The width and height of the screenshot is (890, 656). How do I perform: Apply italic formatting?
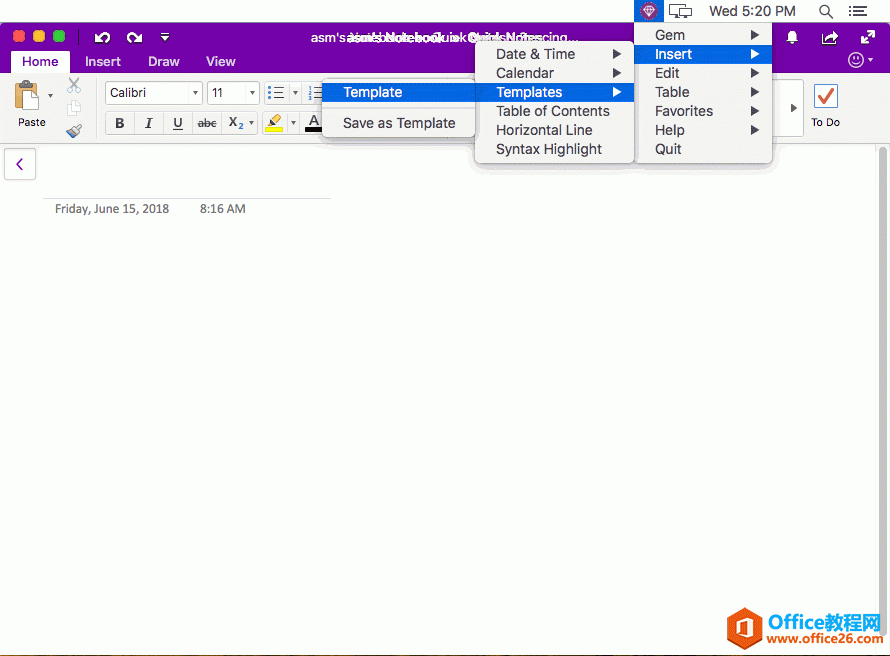[148, 123]
